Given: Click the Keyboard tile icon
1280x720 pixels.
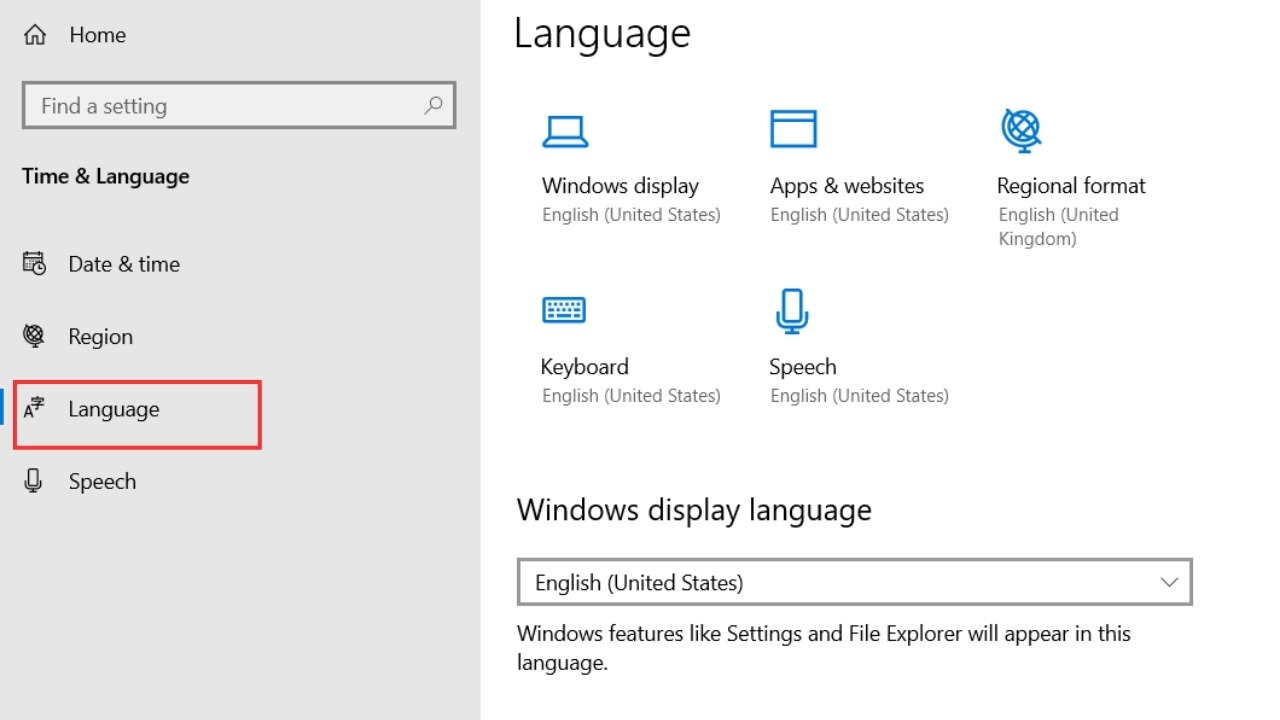Looking at the screenshot, I should [x=564, y=310].
